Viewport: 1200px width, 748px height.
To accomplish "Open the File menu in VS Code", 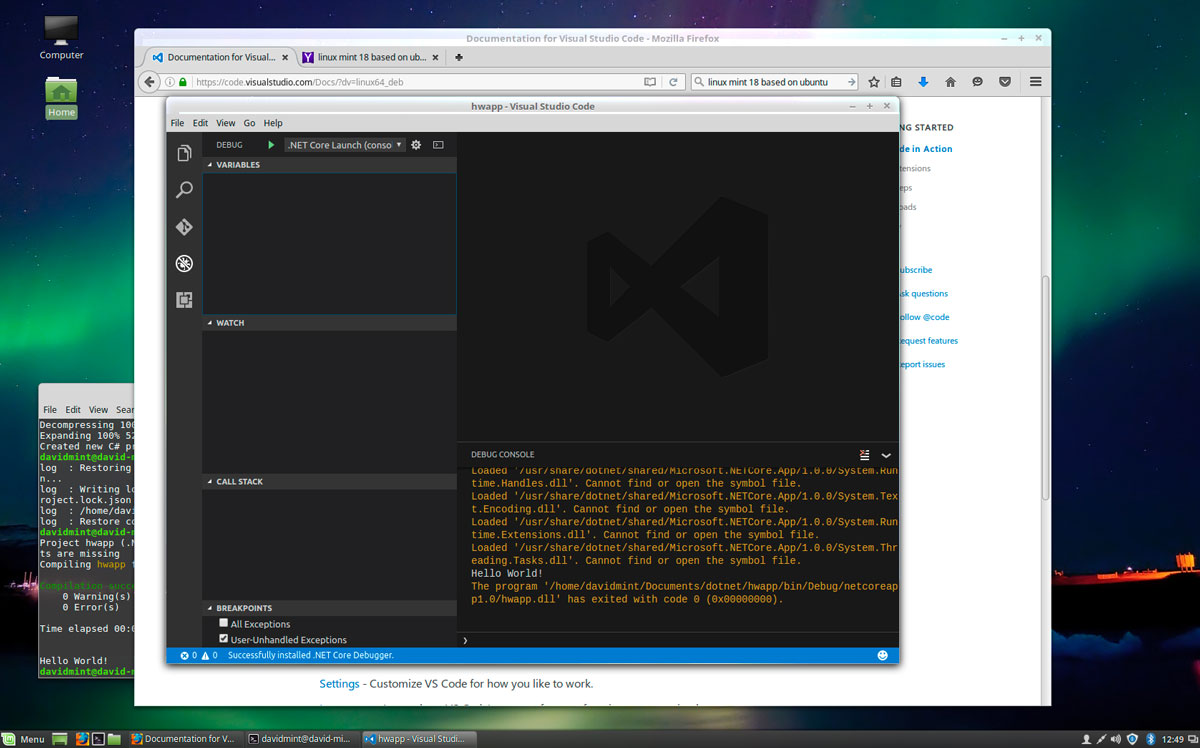I will pyautogui.click(x=177, y=123).
